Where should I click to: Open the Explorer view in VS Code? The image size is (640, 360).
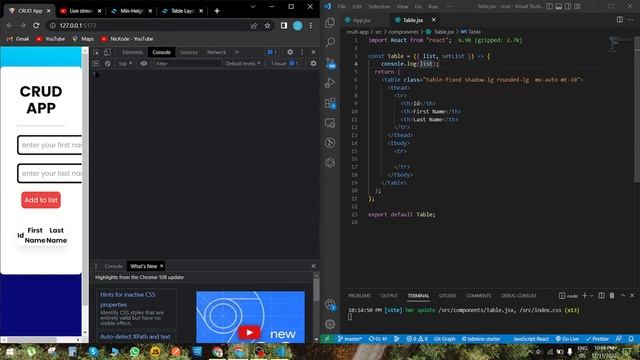point(330,22)
